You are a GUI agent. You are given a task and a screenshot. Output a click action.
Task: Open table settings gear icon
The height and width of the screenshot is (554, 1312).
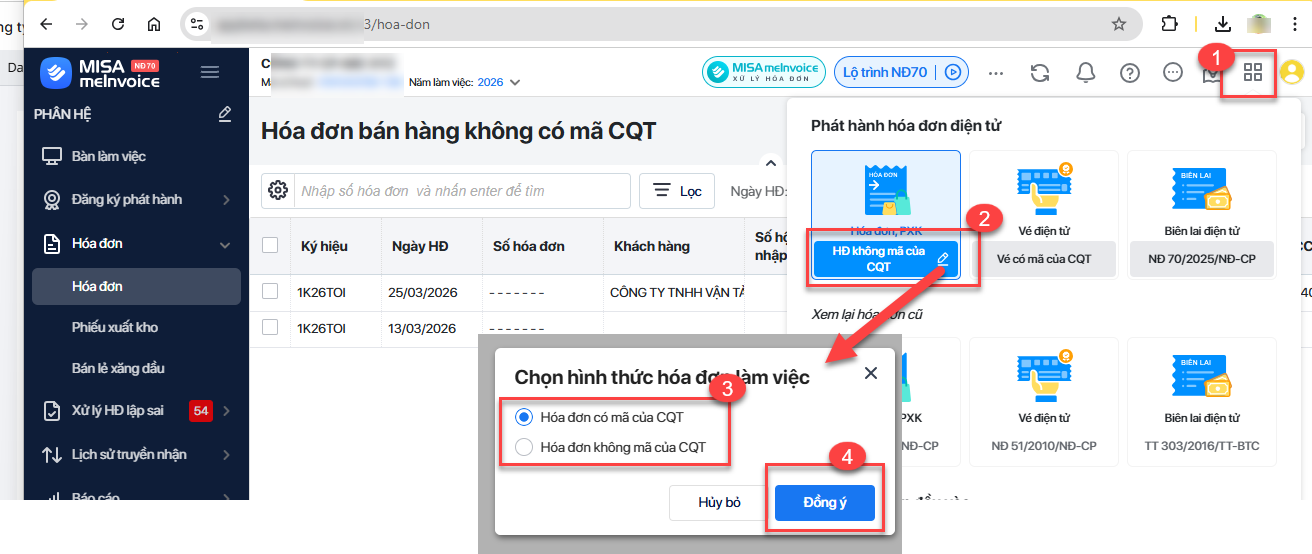point(278,191)
